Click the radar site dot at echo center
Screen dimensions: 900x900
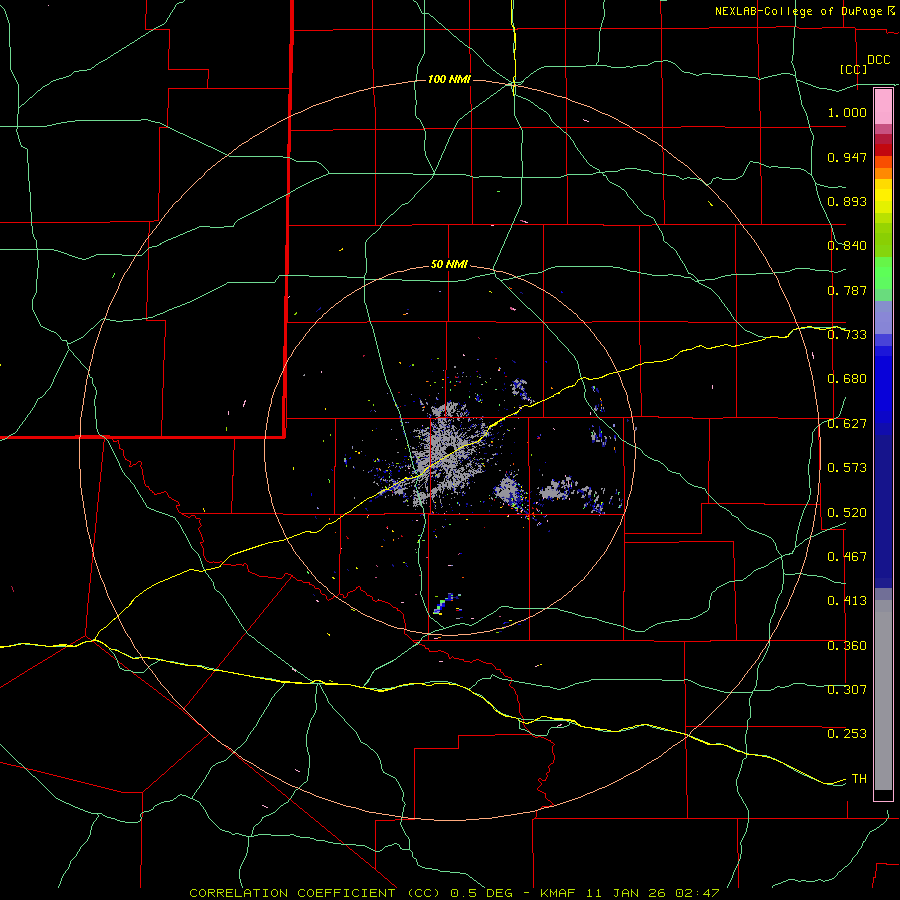(450, 448)
